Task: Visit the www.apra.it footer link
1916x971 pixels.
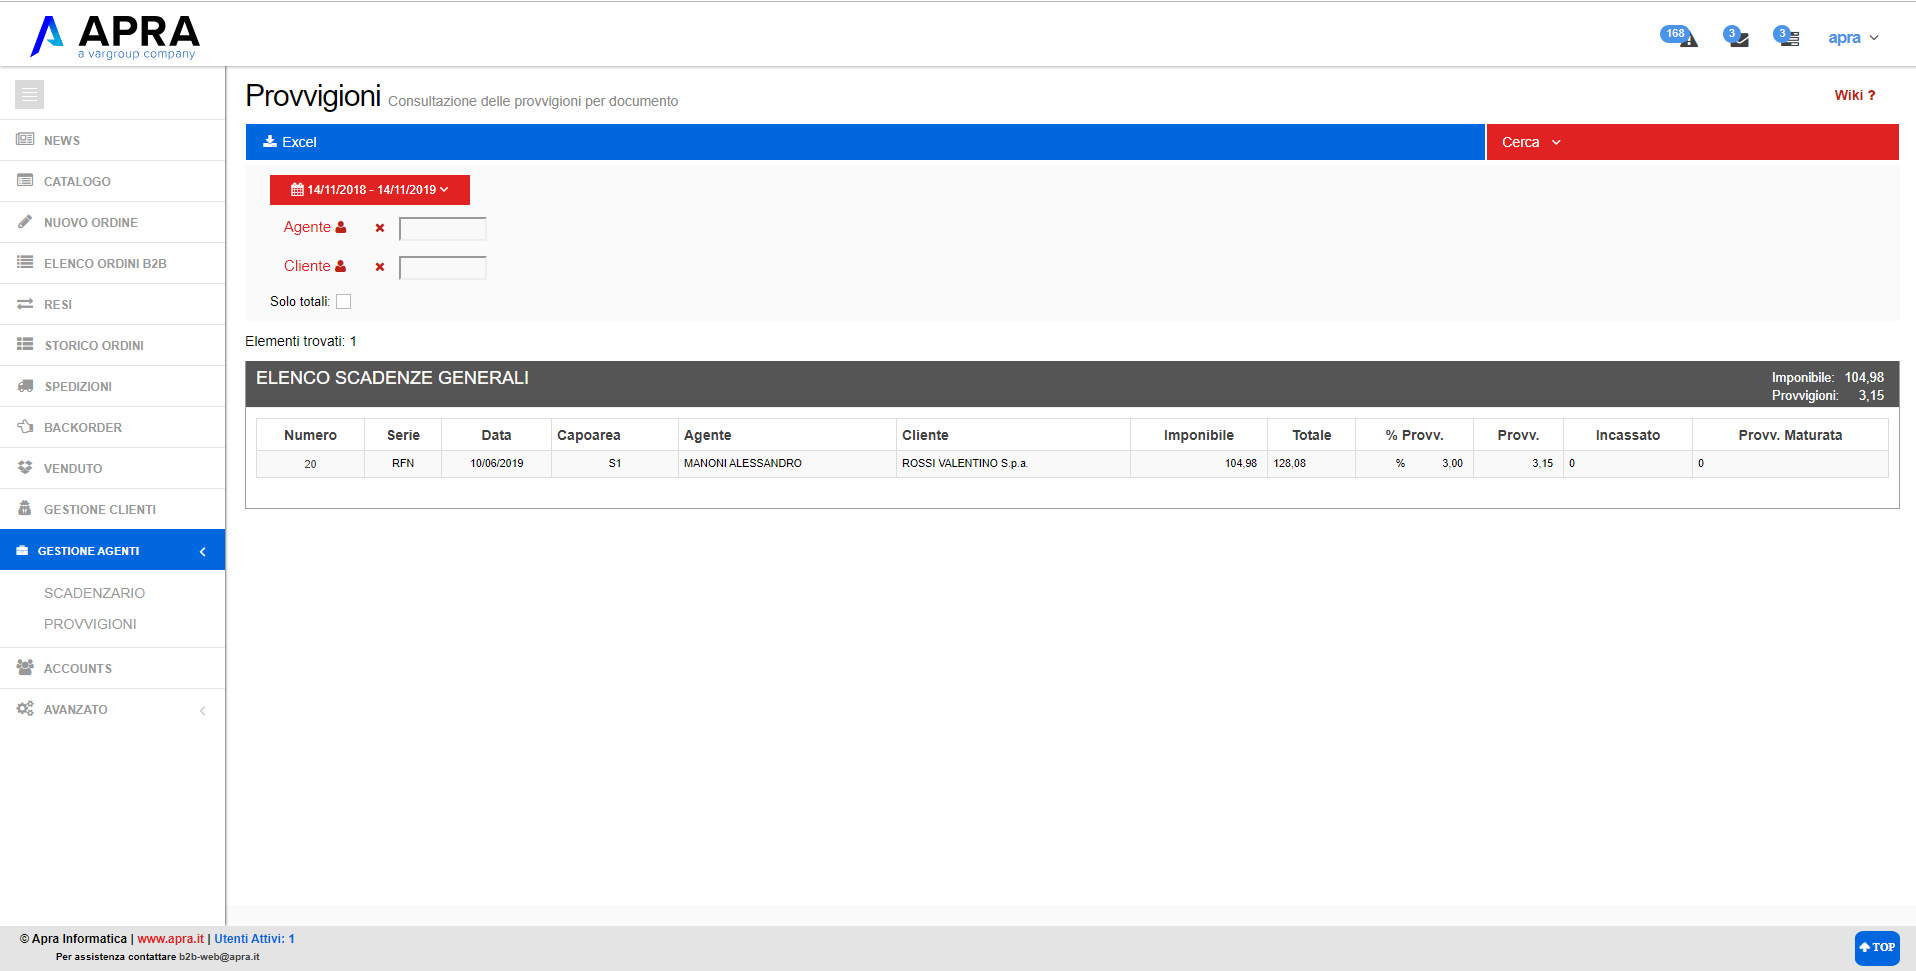Action: (x=170, y=939)
